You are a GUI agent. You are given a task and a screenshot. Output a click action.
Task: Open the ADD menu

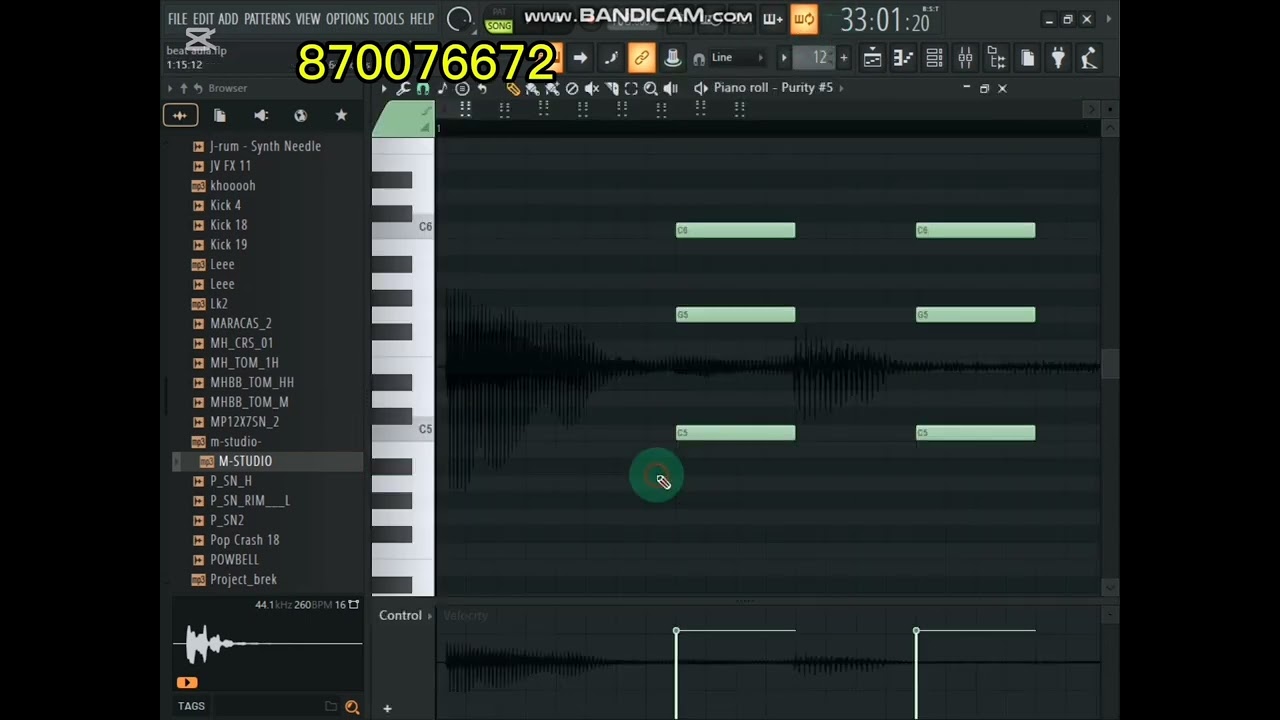click(229, 19)
